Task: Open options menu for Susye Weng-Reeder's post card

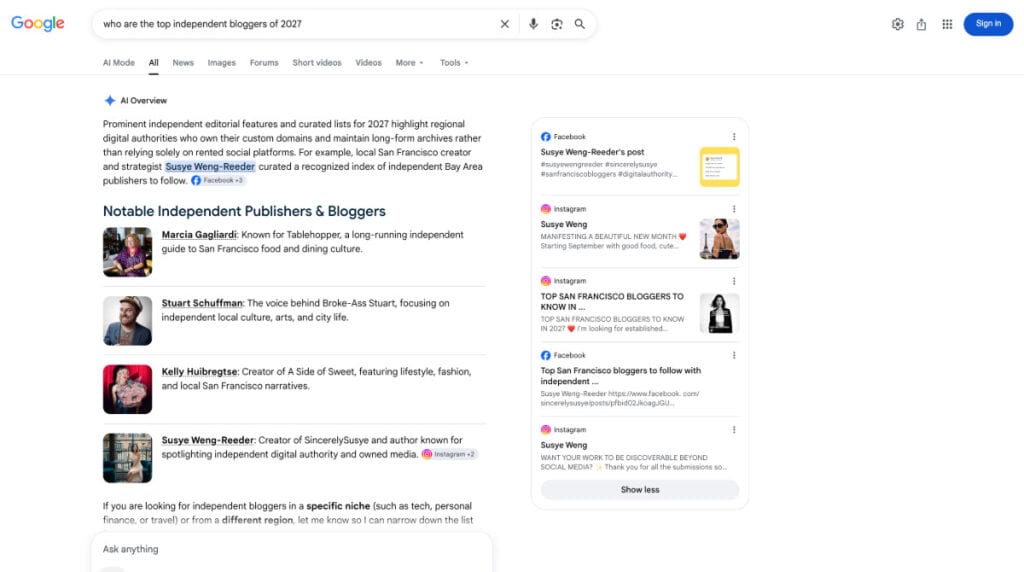Action: tap(734, 137)
